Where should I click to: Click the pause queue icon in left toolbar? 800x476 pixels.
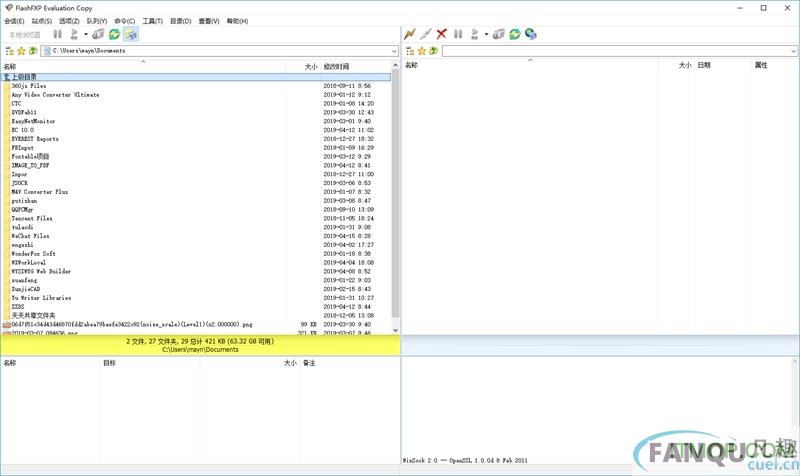(58, 34)
